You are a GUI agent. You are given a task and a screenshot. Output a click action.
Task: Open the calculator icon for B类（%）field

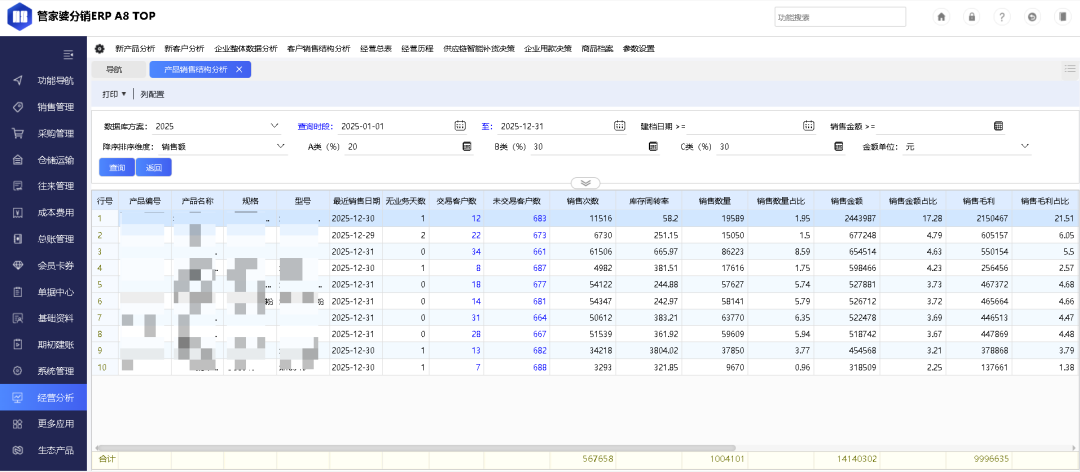point(652,146)
